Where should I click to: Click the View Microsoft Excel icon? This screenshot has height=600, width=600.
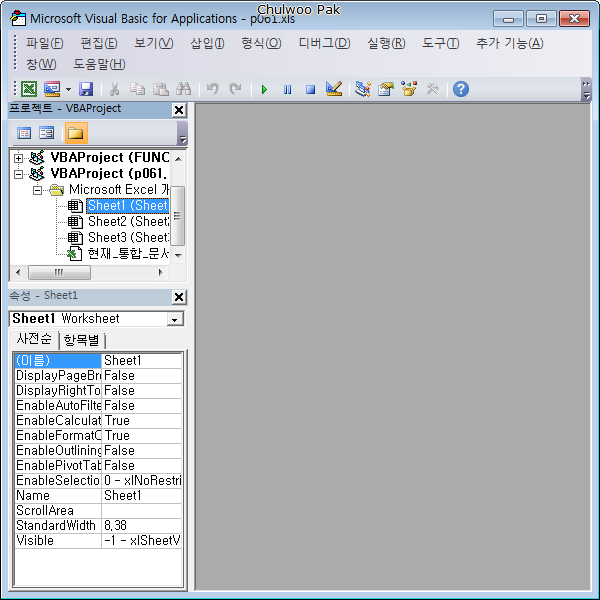point(29,89)
